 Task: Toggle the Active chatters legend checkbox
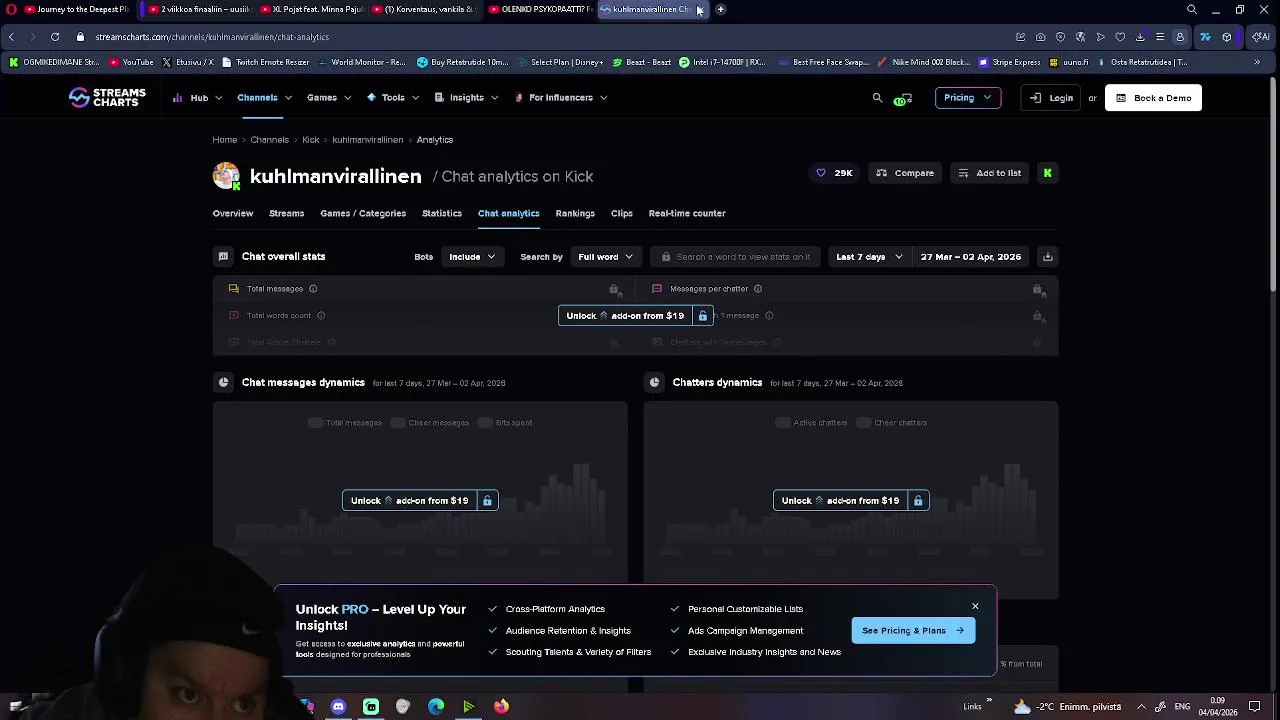tap(783, 423)
